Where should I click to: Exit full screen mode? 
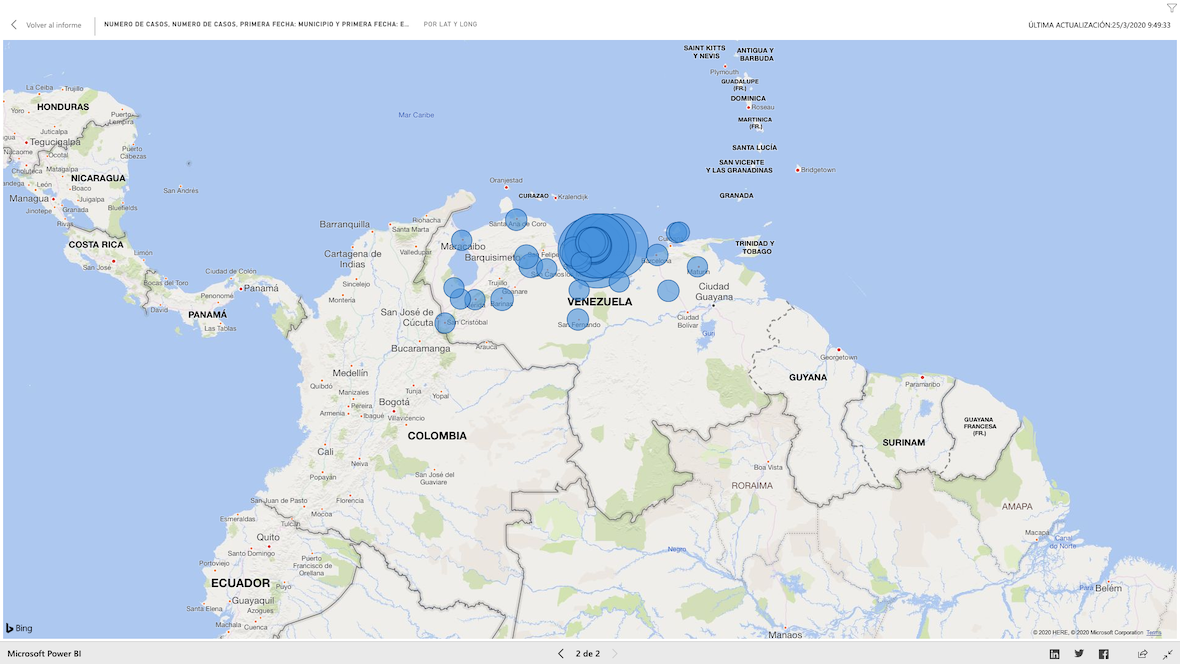(x=1167, y=654)
